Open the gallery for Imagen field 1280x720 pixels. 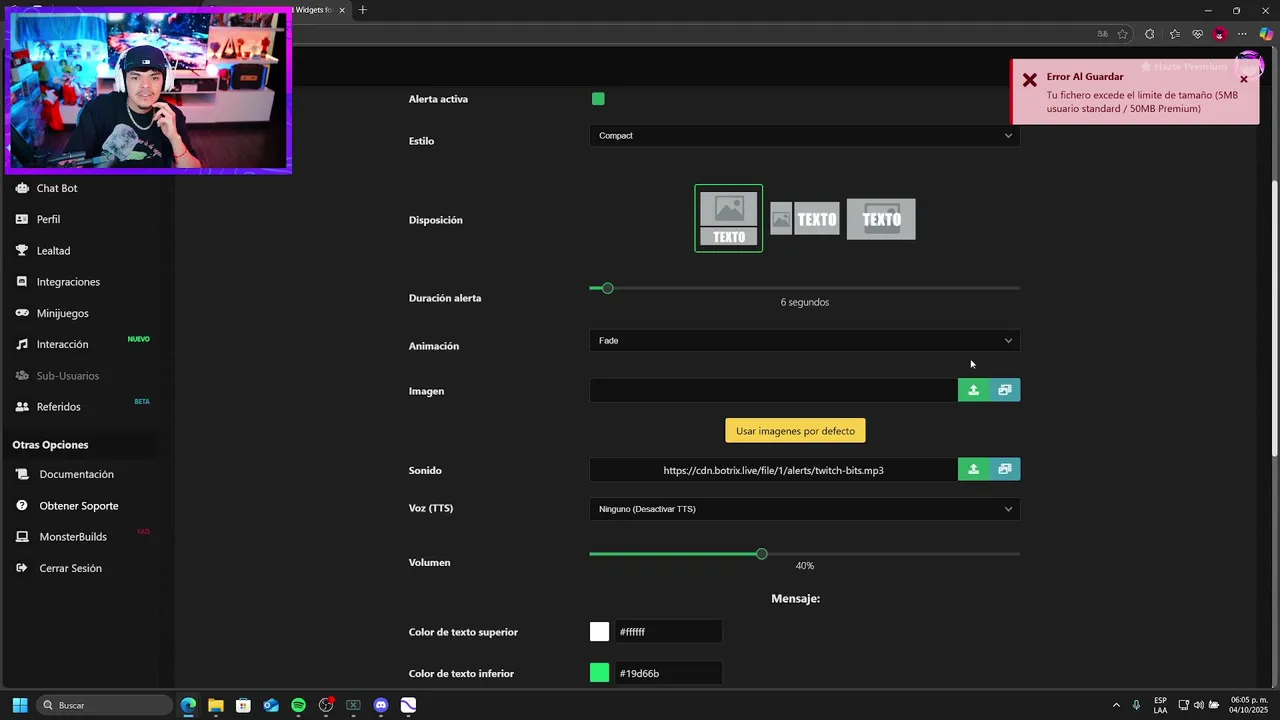(x=1005, y=390)
